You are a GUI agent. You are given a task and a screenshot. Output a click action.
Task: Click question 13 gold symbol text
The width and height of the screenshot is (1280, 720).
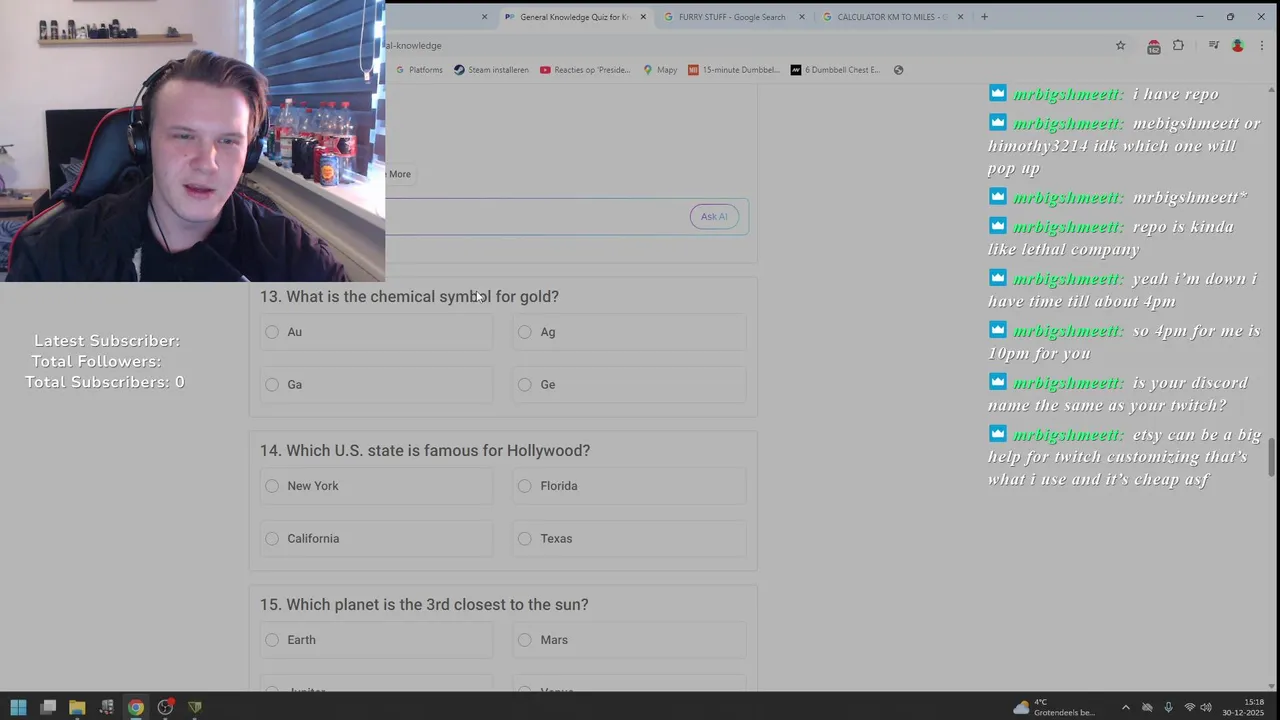click(409, 297)
